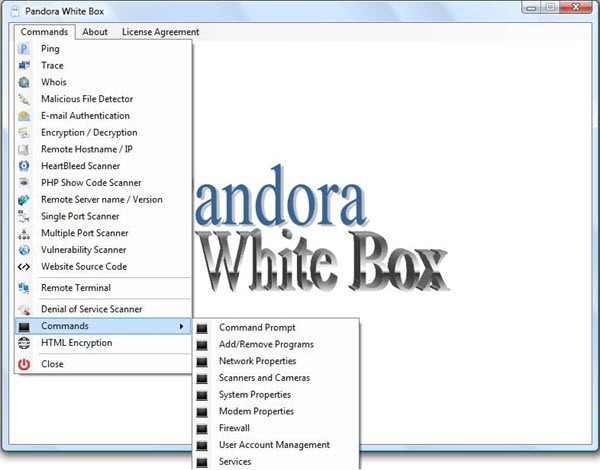Click the Denial of Service Scanner icon
Image resolution: width=600 pixels, height=470 pixels.
[x=24, y=309]
